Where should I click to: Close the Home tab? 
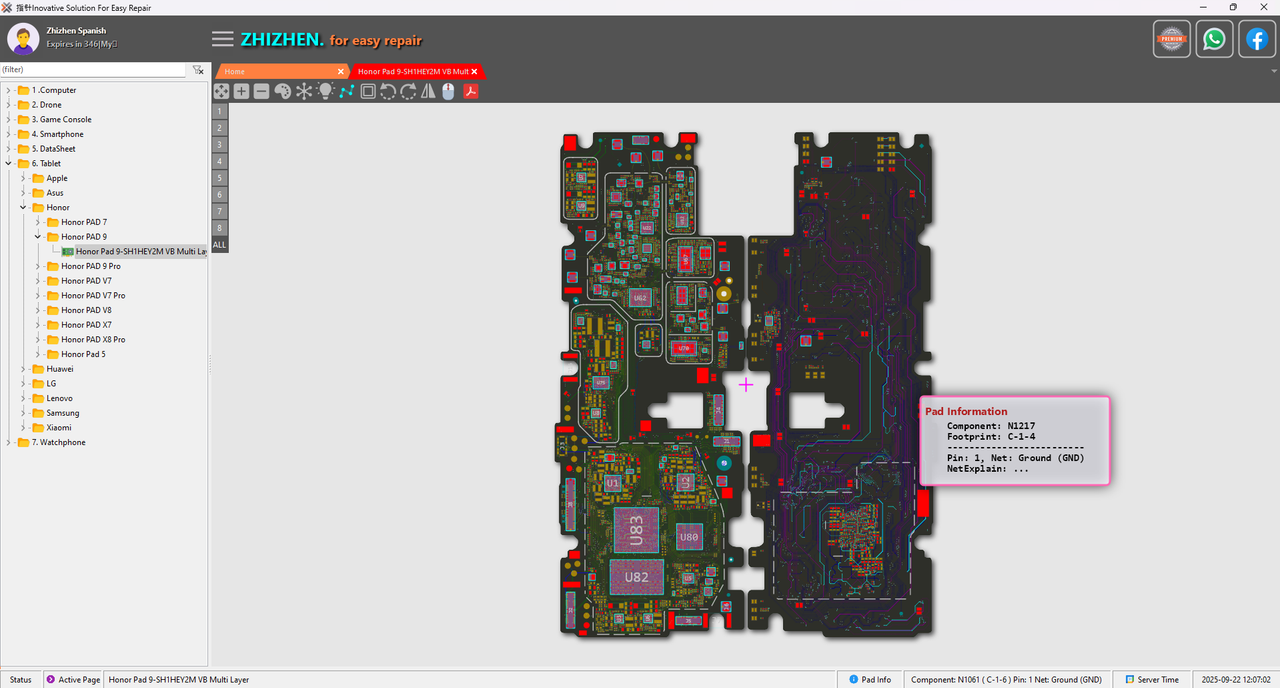341,71
